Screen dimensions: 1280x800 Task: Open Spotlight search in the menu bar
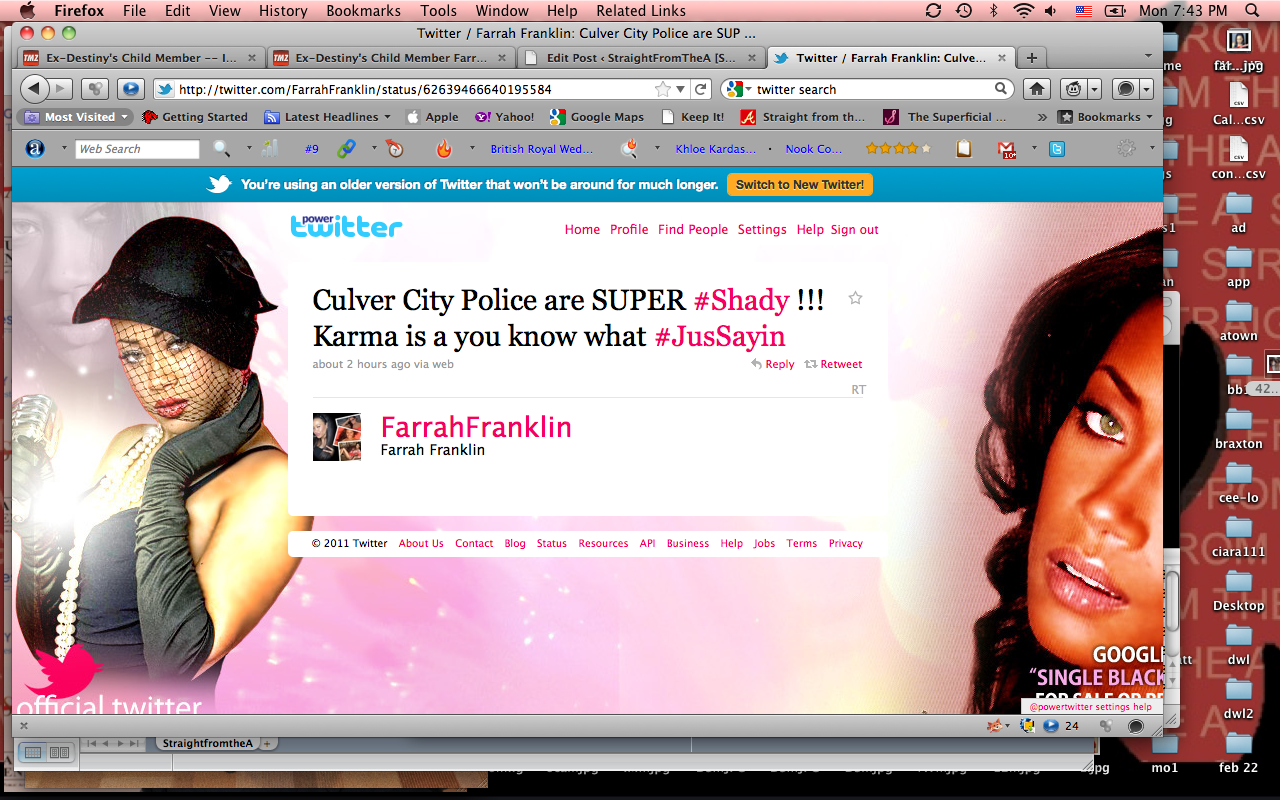(x=1252, y=11)
